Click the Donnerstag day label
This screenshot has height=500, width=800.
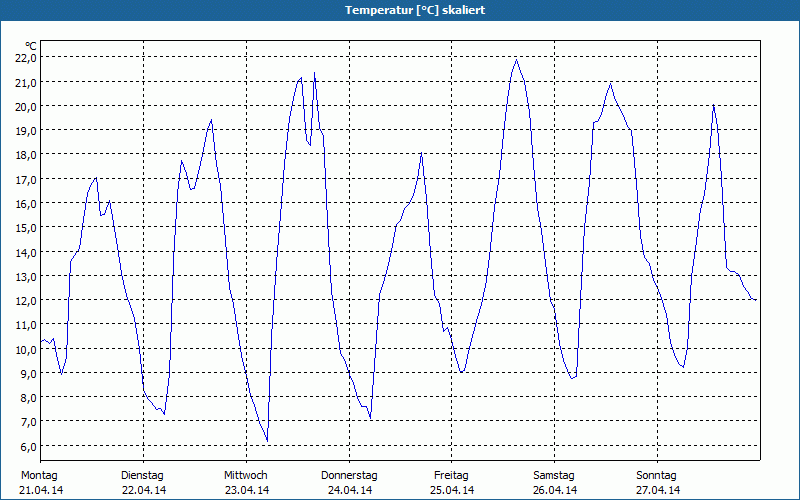349,476
